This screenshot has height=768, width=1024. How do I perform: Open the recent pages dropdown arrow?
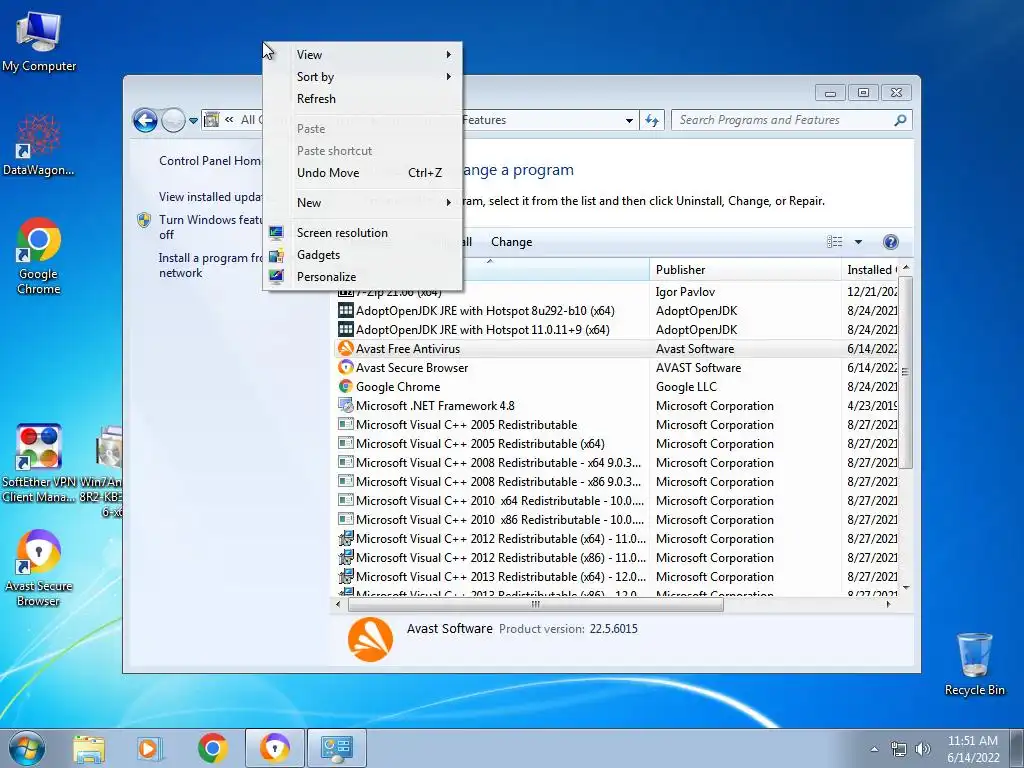[x=193, y=120]
